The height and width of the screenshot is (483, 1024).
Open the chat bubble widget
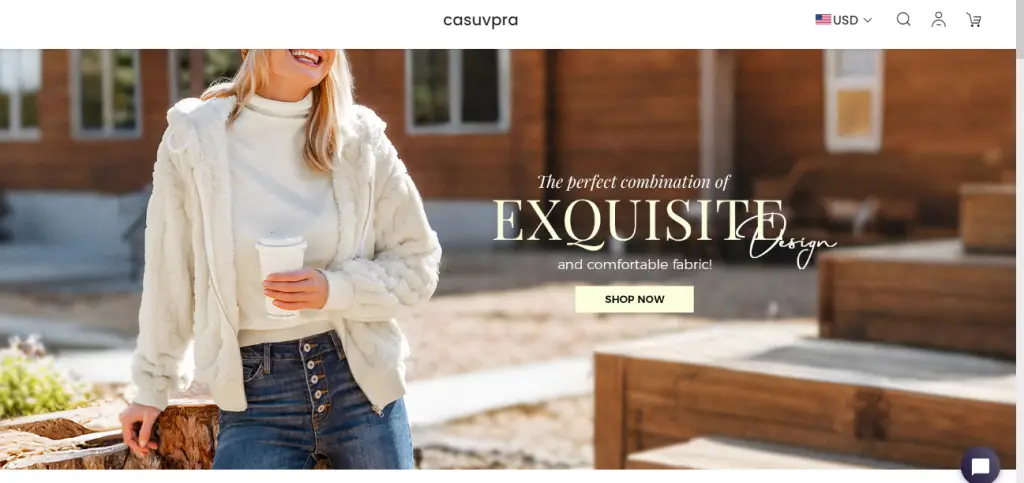click(x=980, y=466)
